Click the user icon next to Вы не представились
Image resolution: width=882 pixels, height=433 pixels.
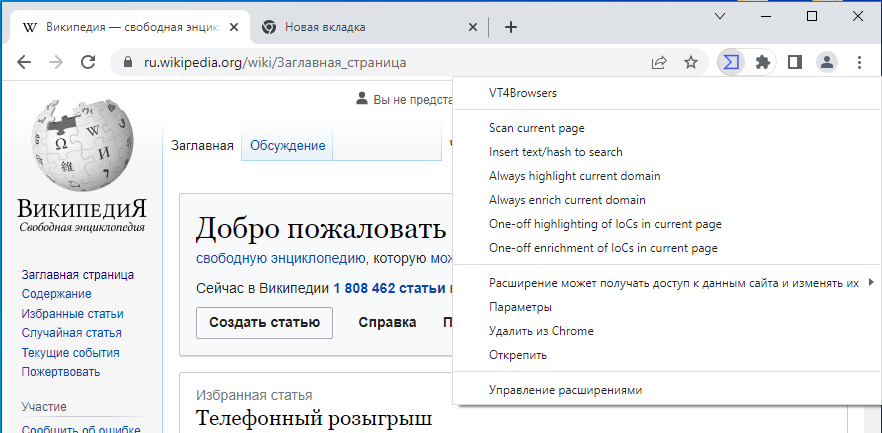click(362, 99)
